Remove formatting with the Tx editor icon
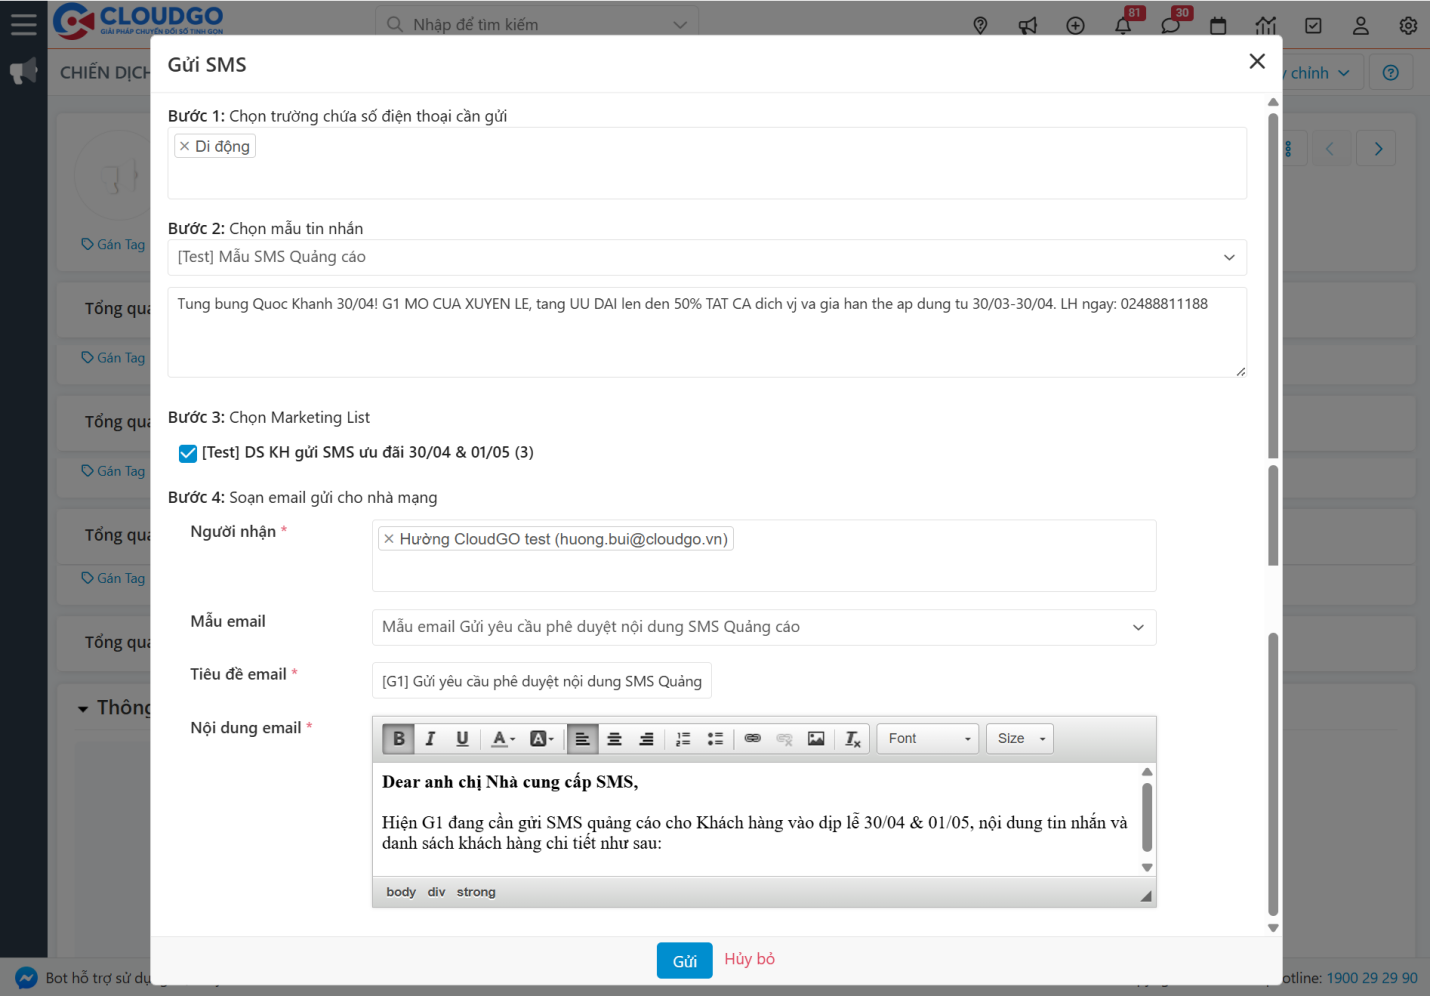 point(852,739)
